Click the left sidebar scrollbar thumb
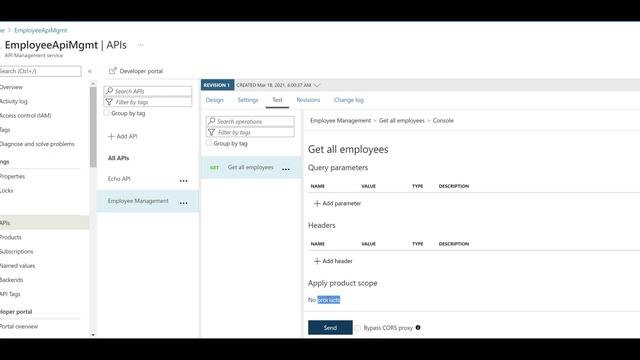Viewport: 640px width, 360px height. pyautogui.click(x=93, y=127)
